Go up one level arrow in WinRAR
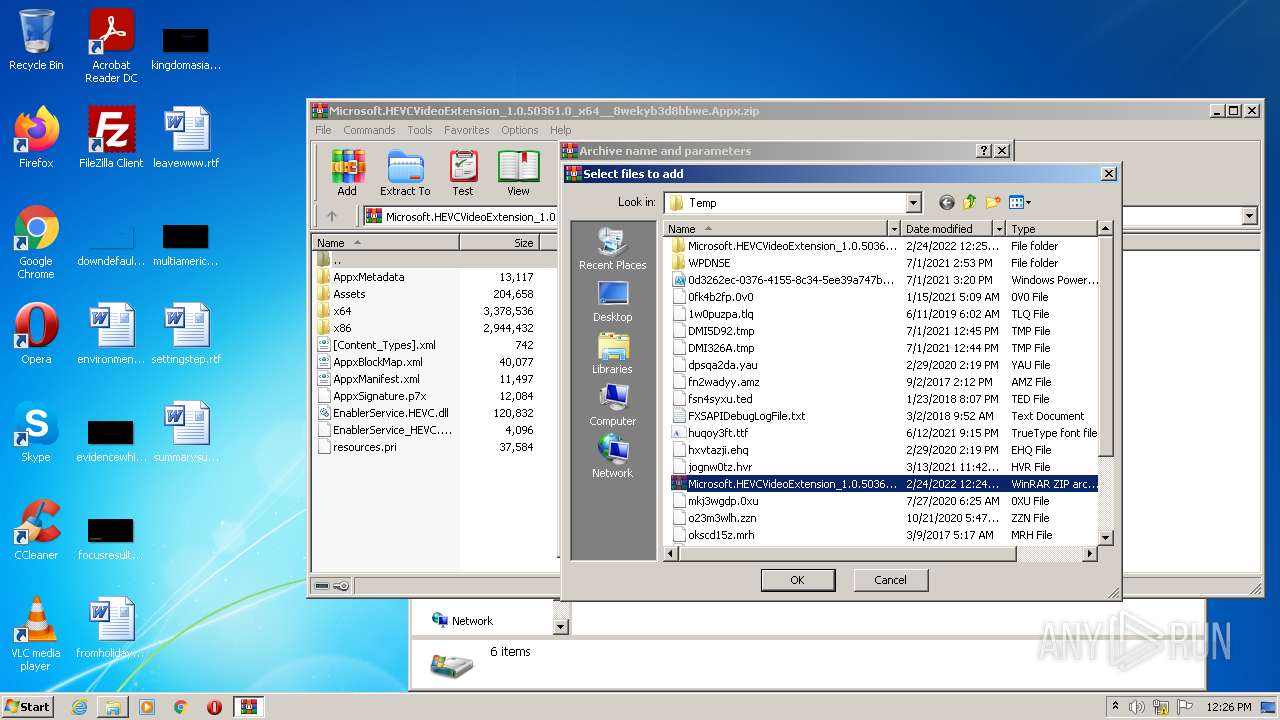Image resolution: width=1280 pixels, height=720 pixels. [332, 216]
